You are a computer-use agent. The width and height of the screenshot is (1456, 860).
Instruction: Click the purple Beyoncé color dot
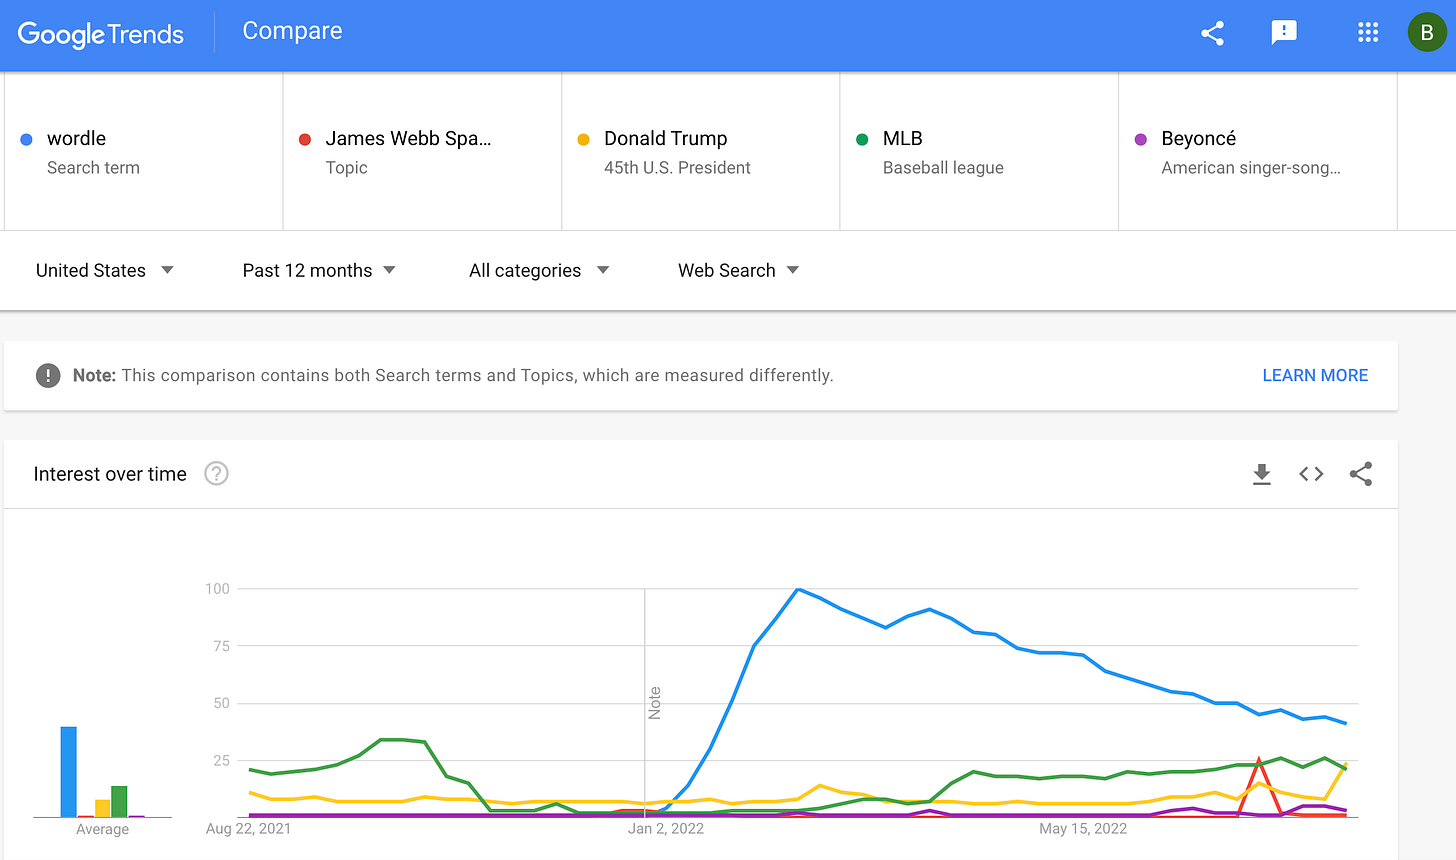(1141, 139)
